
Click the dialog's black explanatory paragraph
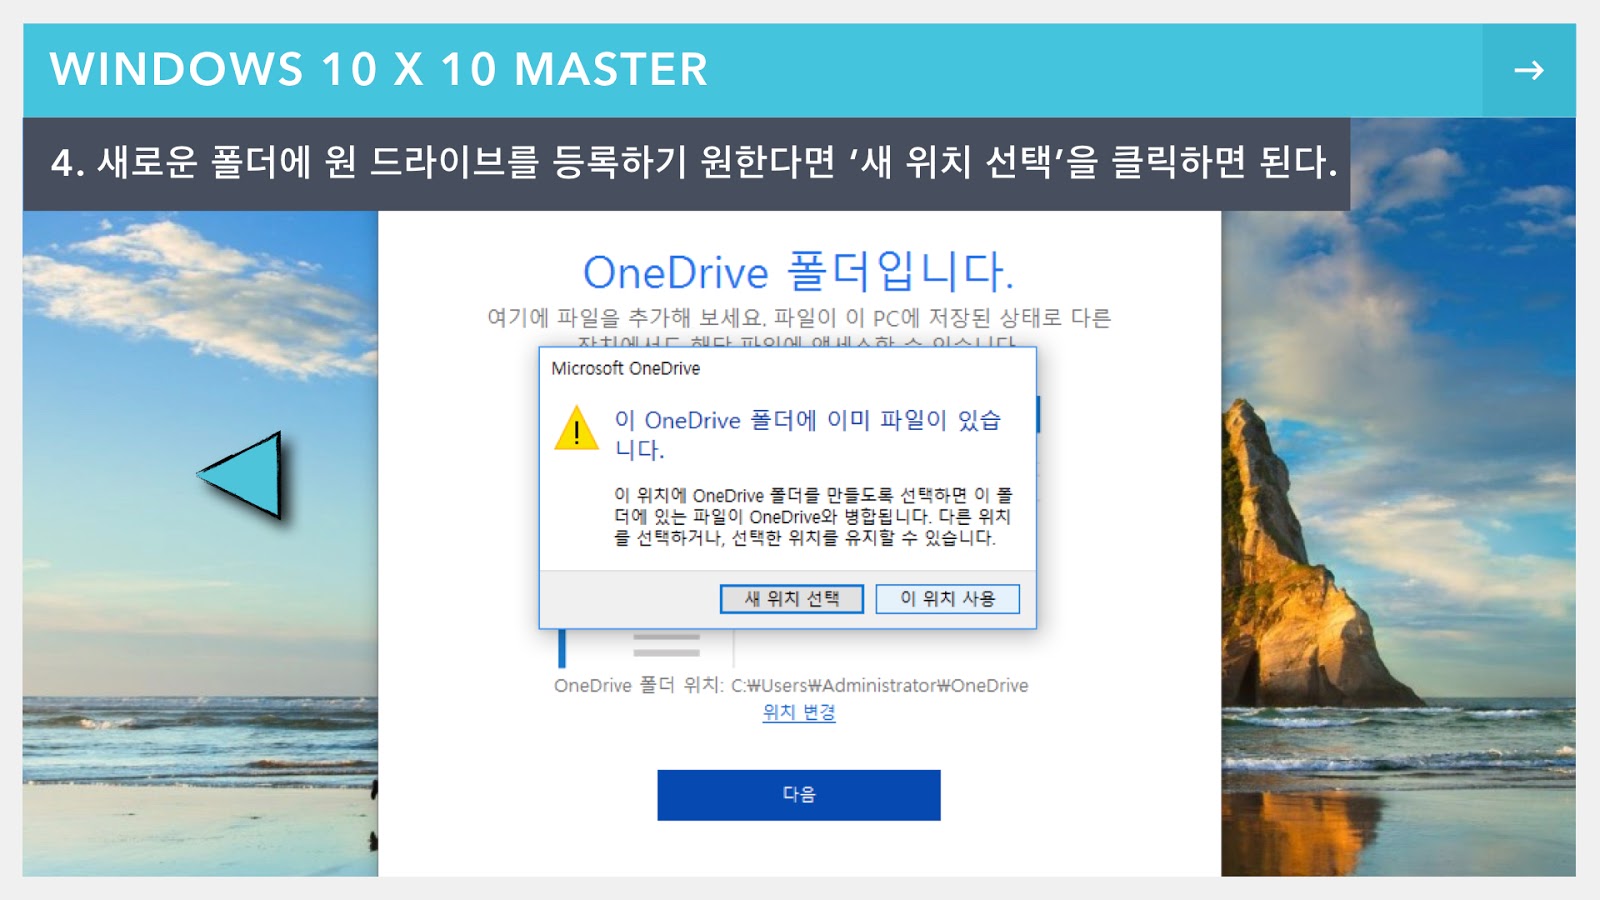813,516
